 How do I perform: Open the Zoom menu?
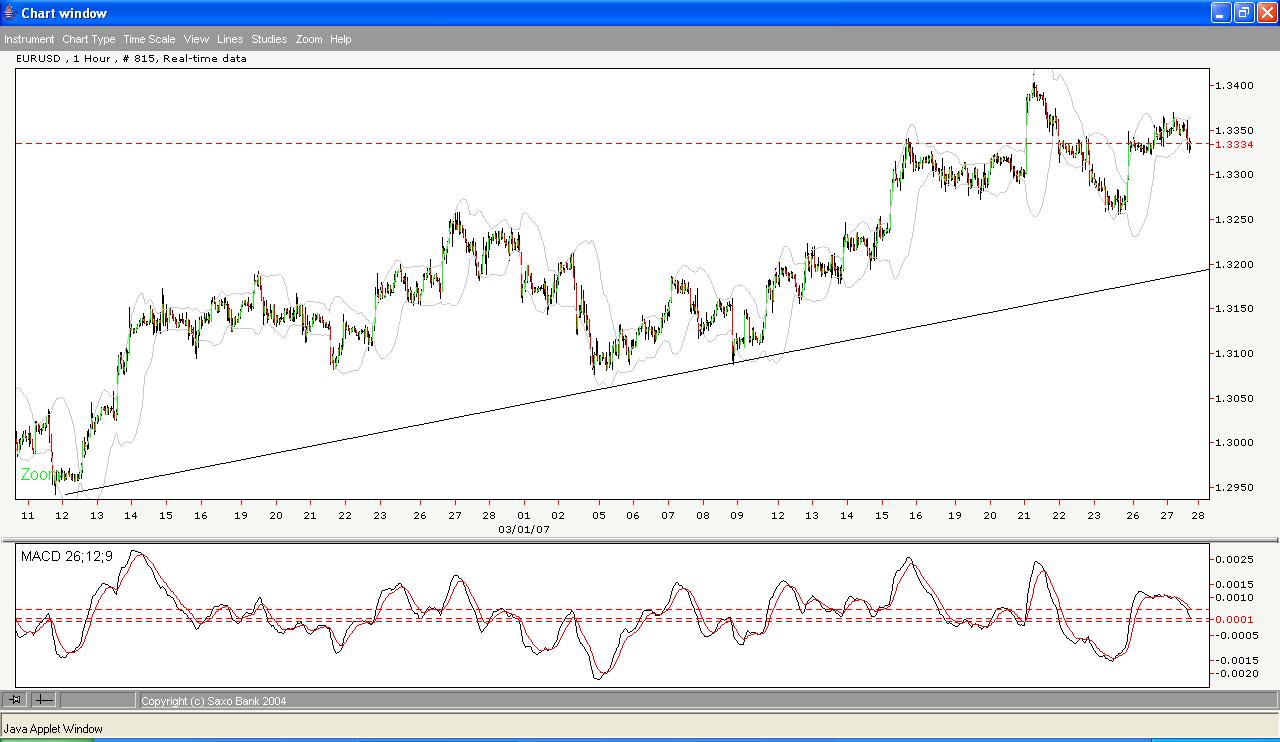(x=309, y=39)
